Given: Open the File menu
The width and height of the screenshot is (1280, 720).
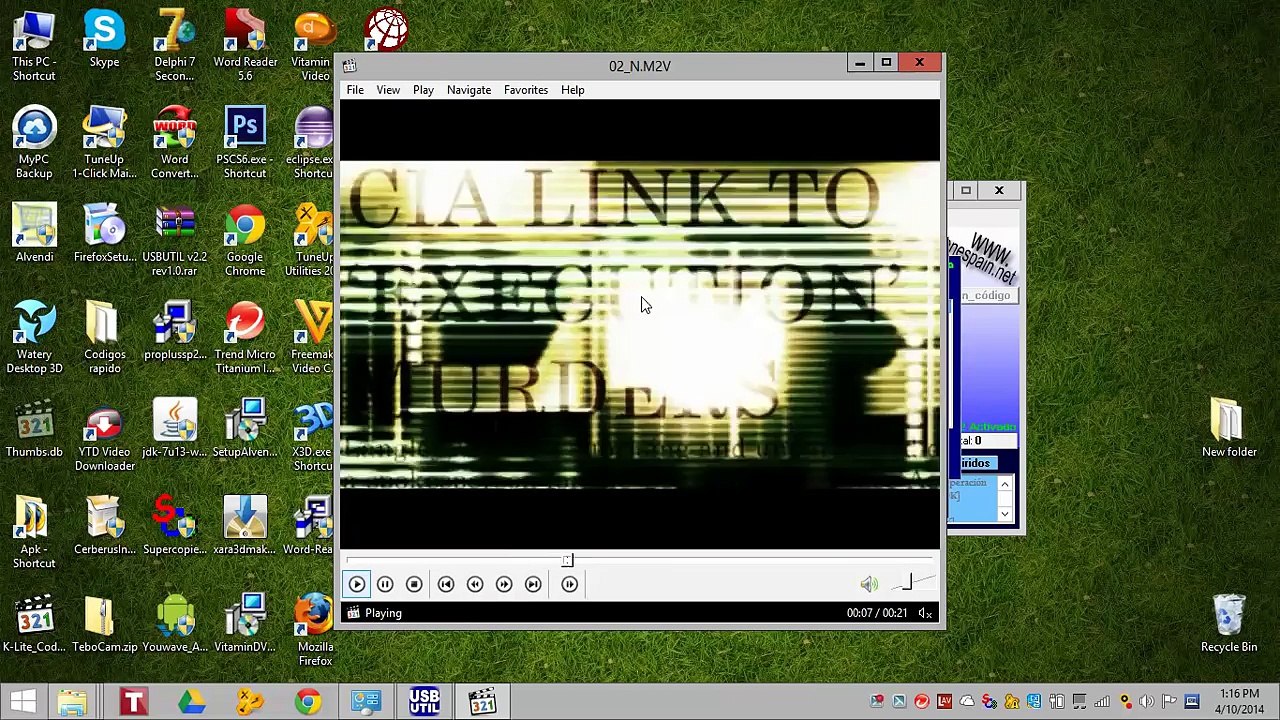Looking at the screenshot, I should click(355, 90).
